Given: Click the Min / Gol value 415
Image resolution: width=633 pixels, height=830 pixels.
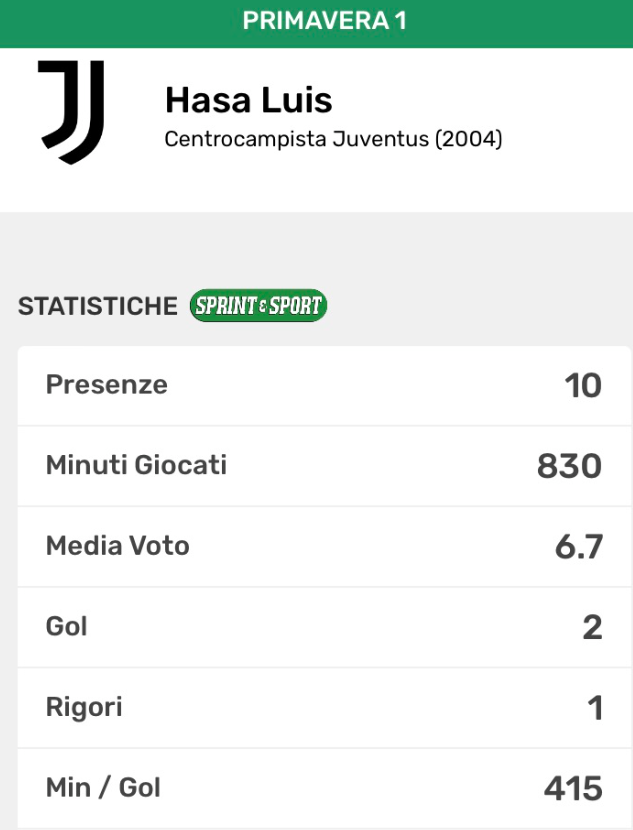Looking at the screenshot, I should pos(573,788).
